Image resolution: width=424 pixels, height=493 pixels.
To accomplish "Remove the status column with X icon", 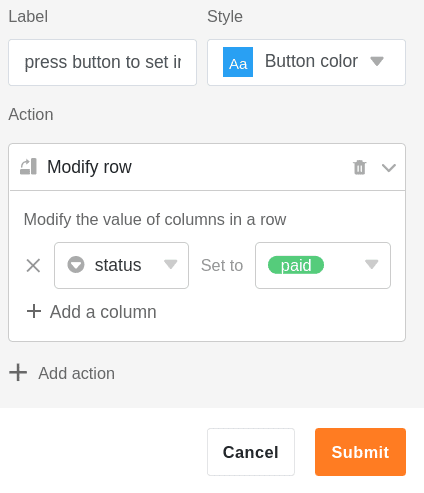I will coord(33,266).
